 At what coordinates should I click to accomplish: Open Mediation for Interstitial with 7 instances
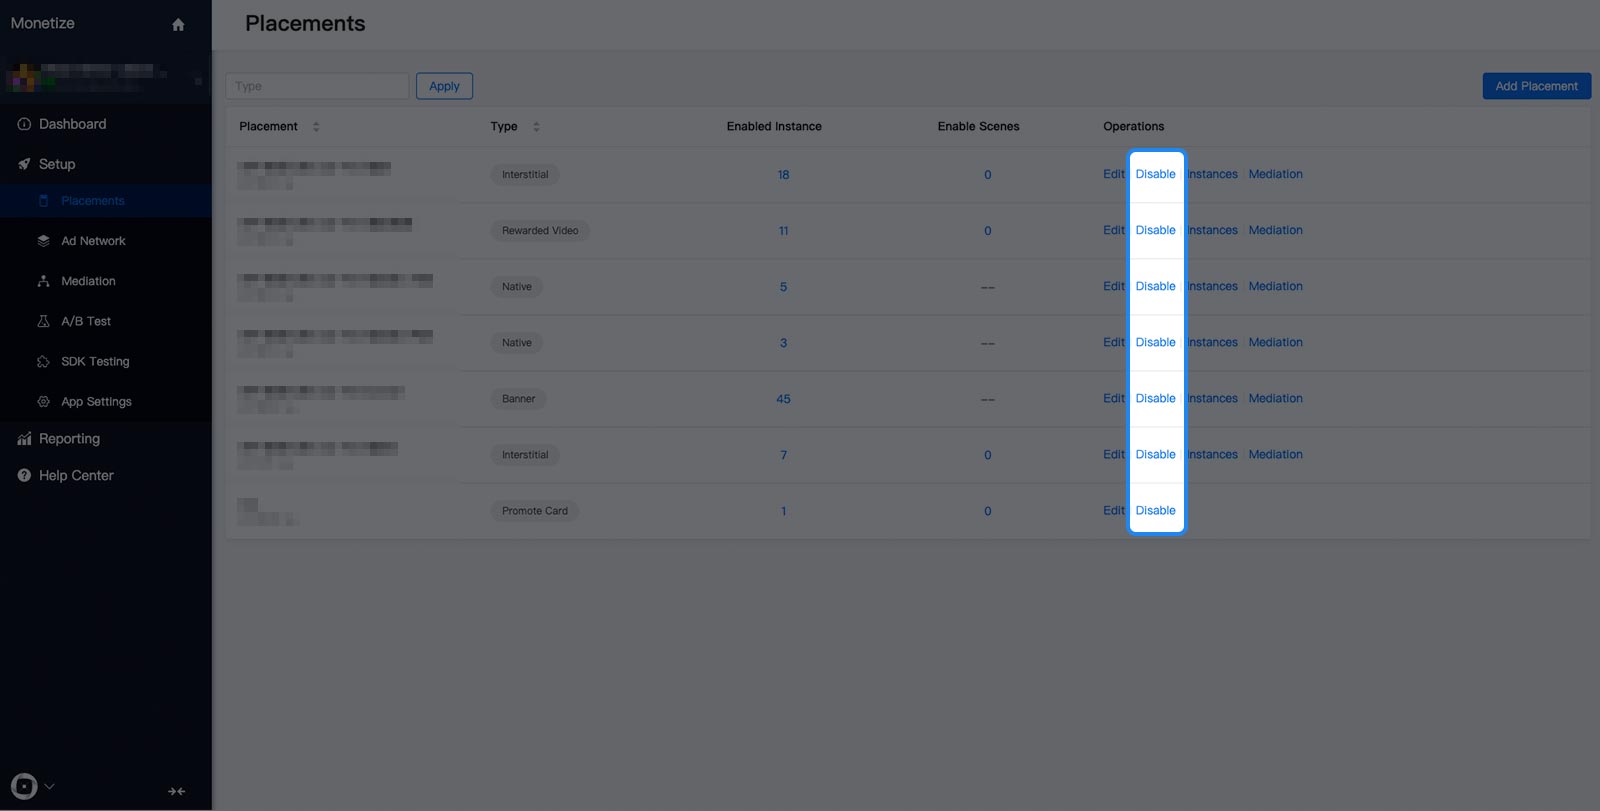click(1275, 454)
